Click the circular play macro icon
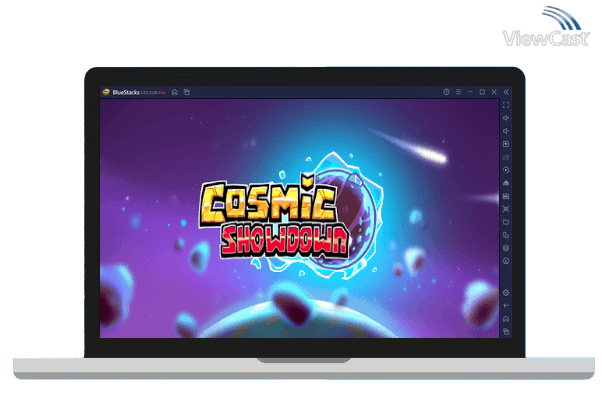The width and height of the screenshot is (602, 414). point(506,170)
